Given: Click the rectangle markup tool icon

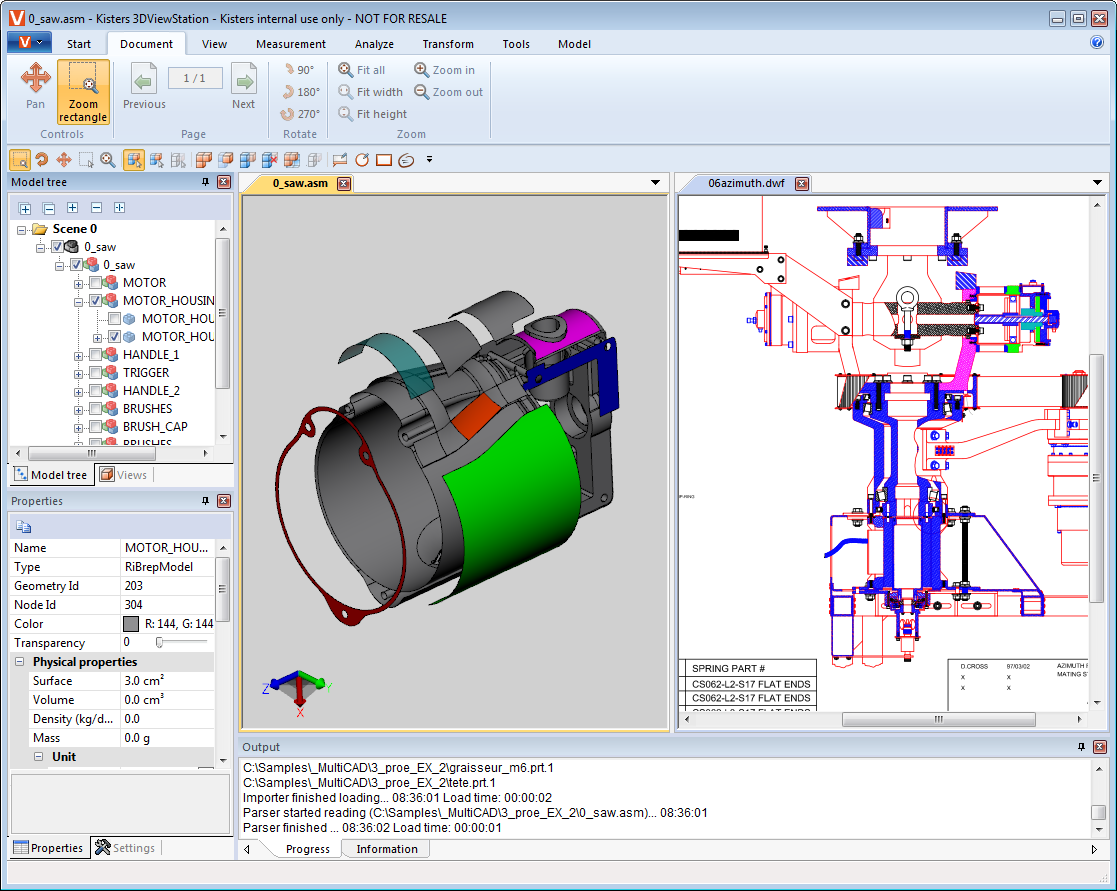Looking at the screenshot, I should tap(384, 160).
